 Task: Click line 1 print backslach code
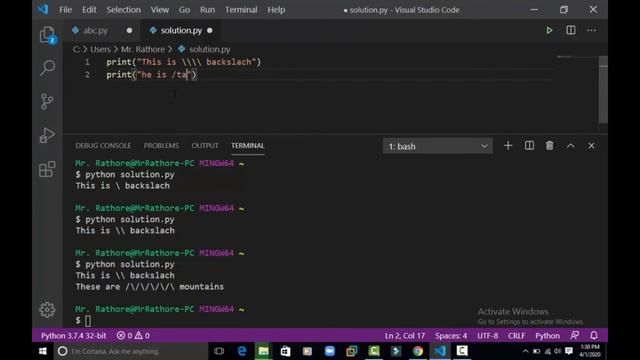183,62
